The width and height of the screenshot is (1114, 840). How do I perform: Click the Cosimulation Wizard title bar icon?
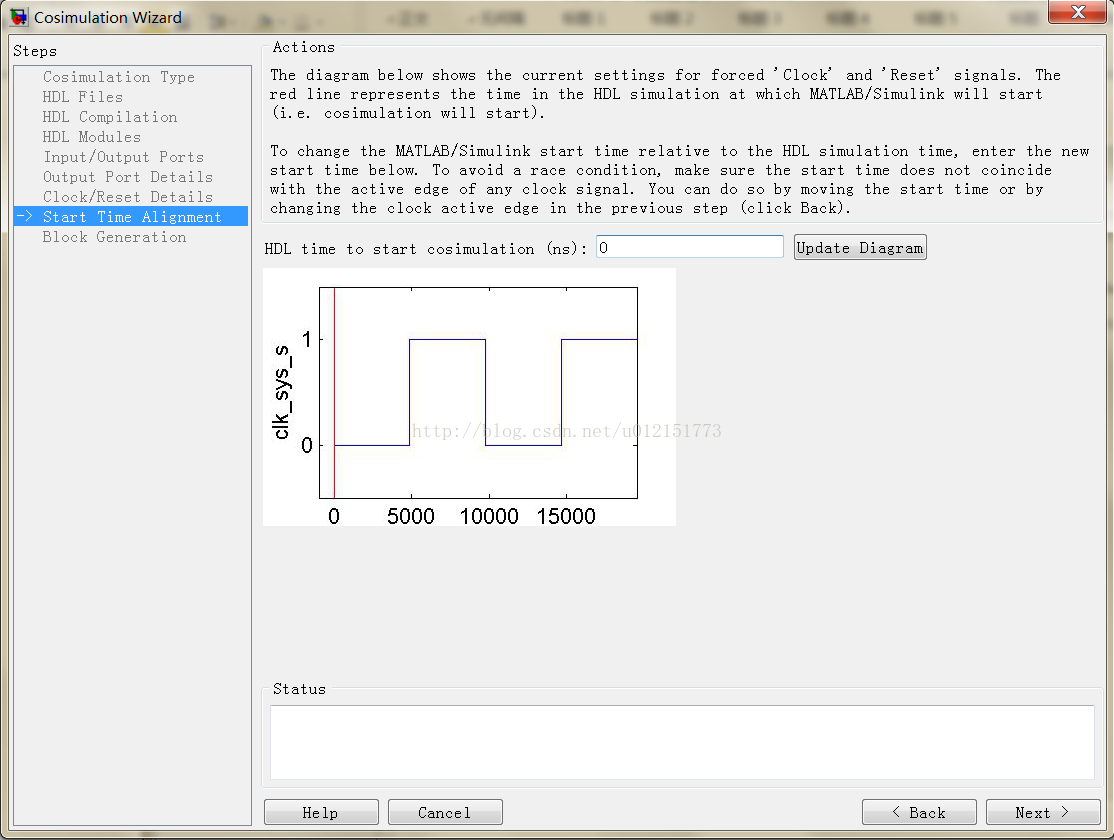19,17
